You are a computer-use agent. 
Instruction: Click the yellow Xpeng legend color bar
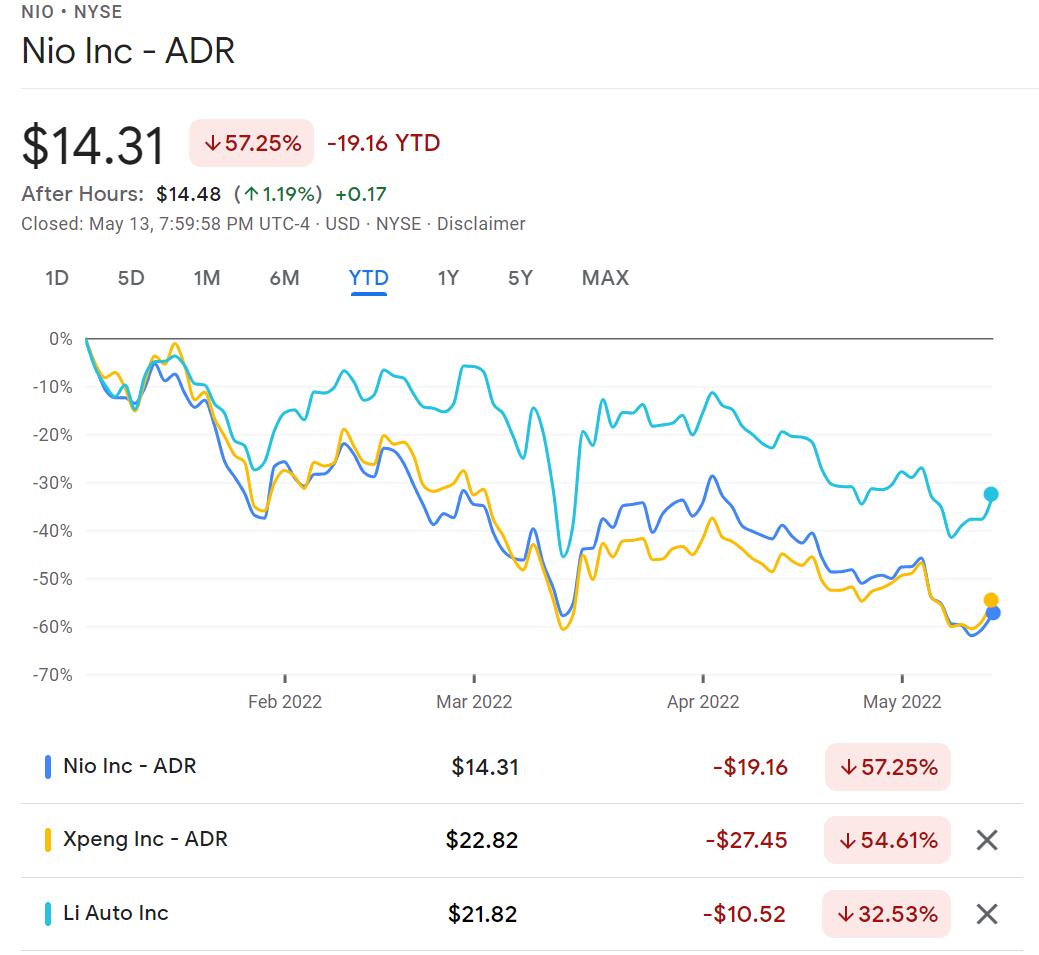tap(48, 840)
